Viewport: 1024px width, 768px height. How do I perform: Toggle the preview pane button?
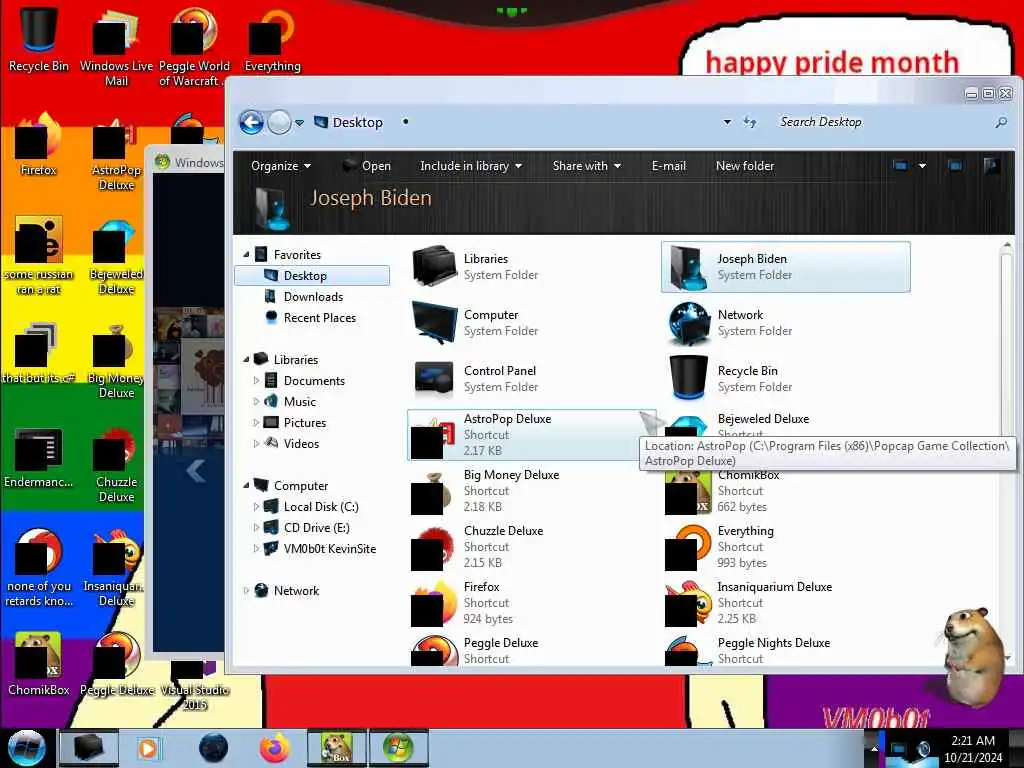coord(955,166)
